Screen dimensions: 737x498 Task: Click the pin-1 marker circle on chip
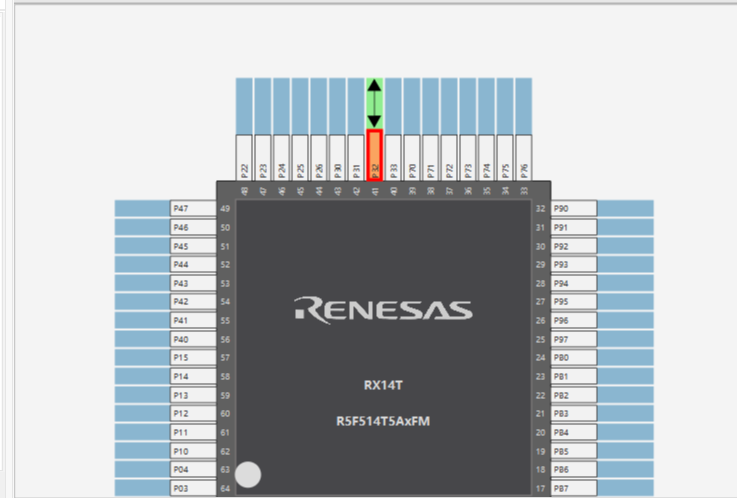point(248,475)
